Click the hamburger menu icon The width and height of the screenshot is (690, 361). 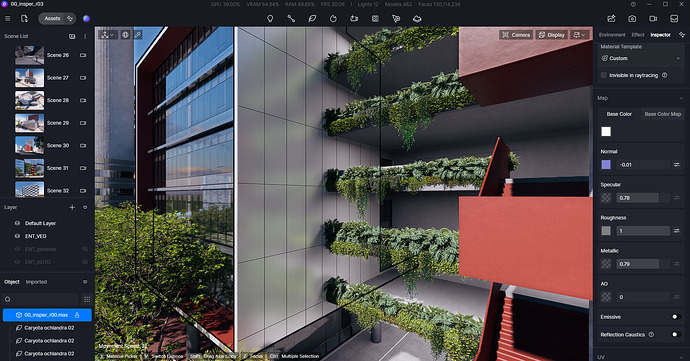tap(7, 18)
